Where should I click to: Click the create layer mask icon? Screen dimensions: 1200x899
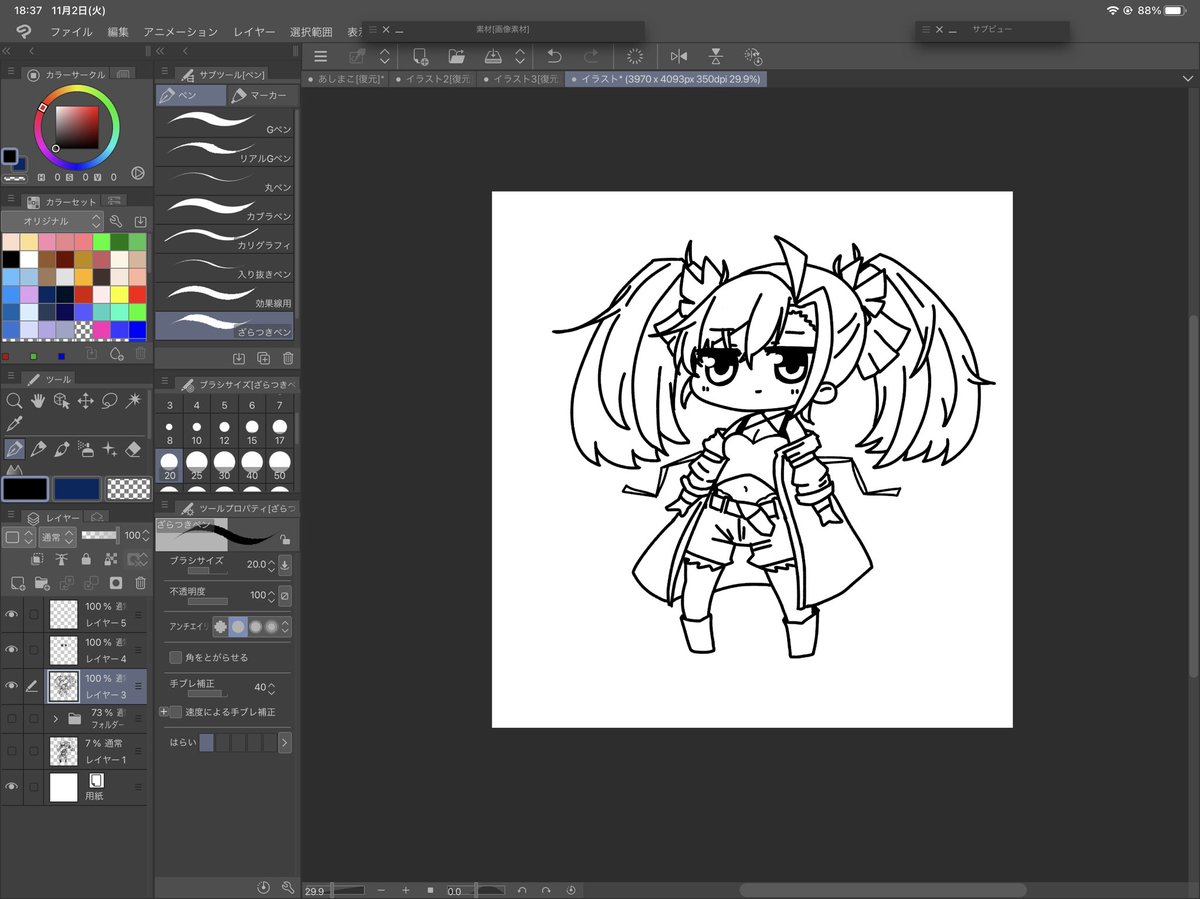[116, 583]
